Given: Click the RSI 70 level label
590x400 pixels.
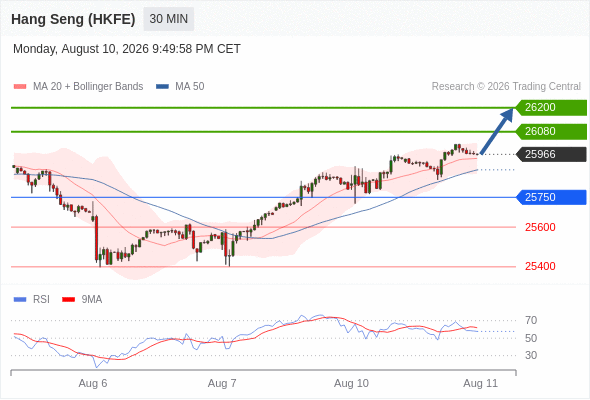Looking at the screenshot, I should [x=531, y=321].
